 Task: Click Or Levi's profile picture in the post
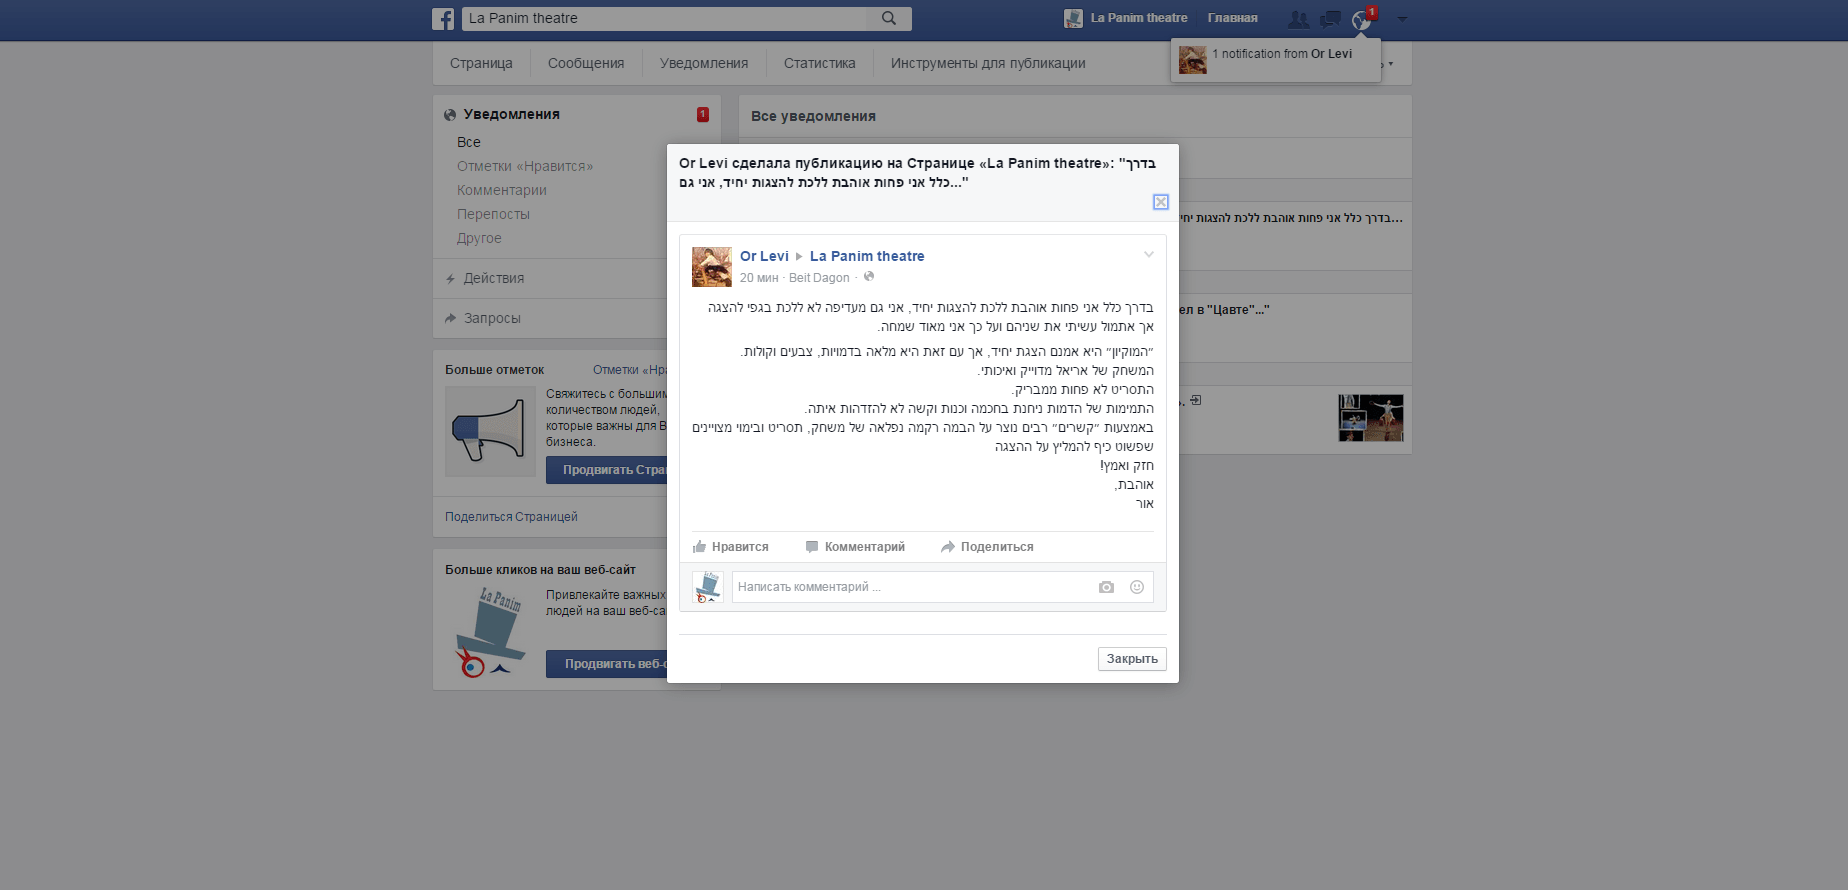[x=712, y=267]
